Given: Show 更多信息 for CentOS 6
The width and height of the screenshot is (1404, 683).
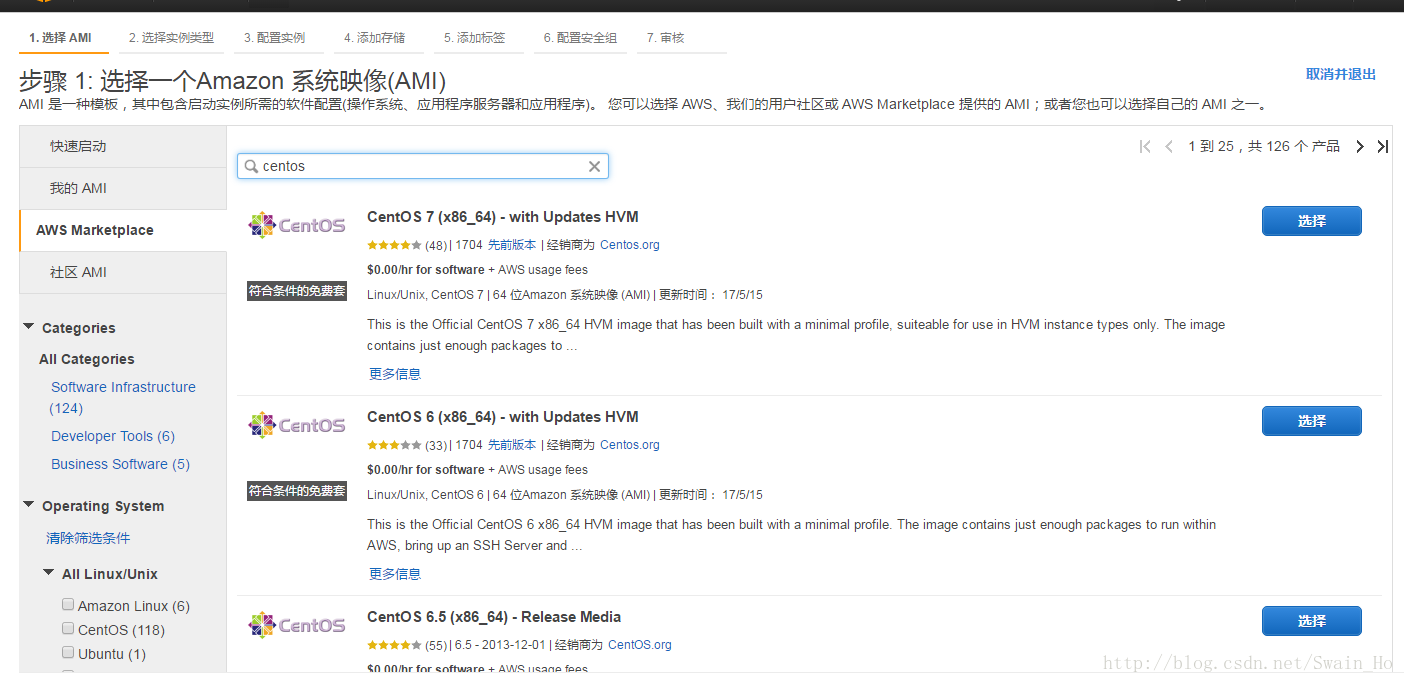Looking at the screenshot, I should point(395,574).
